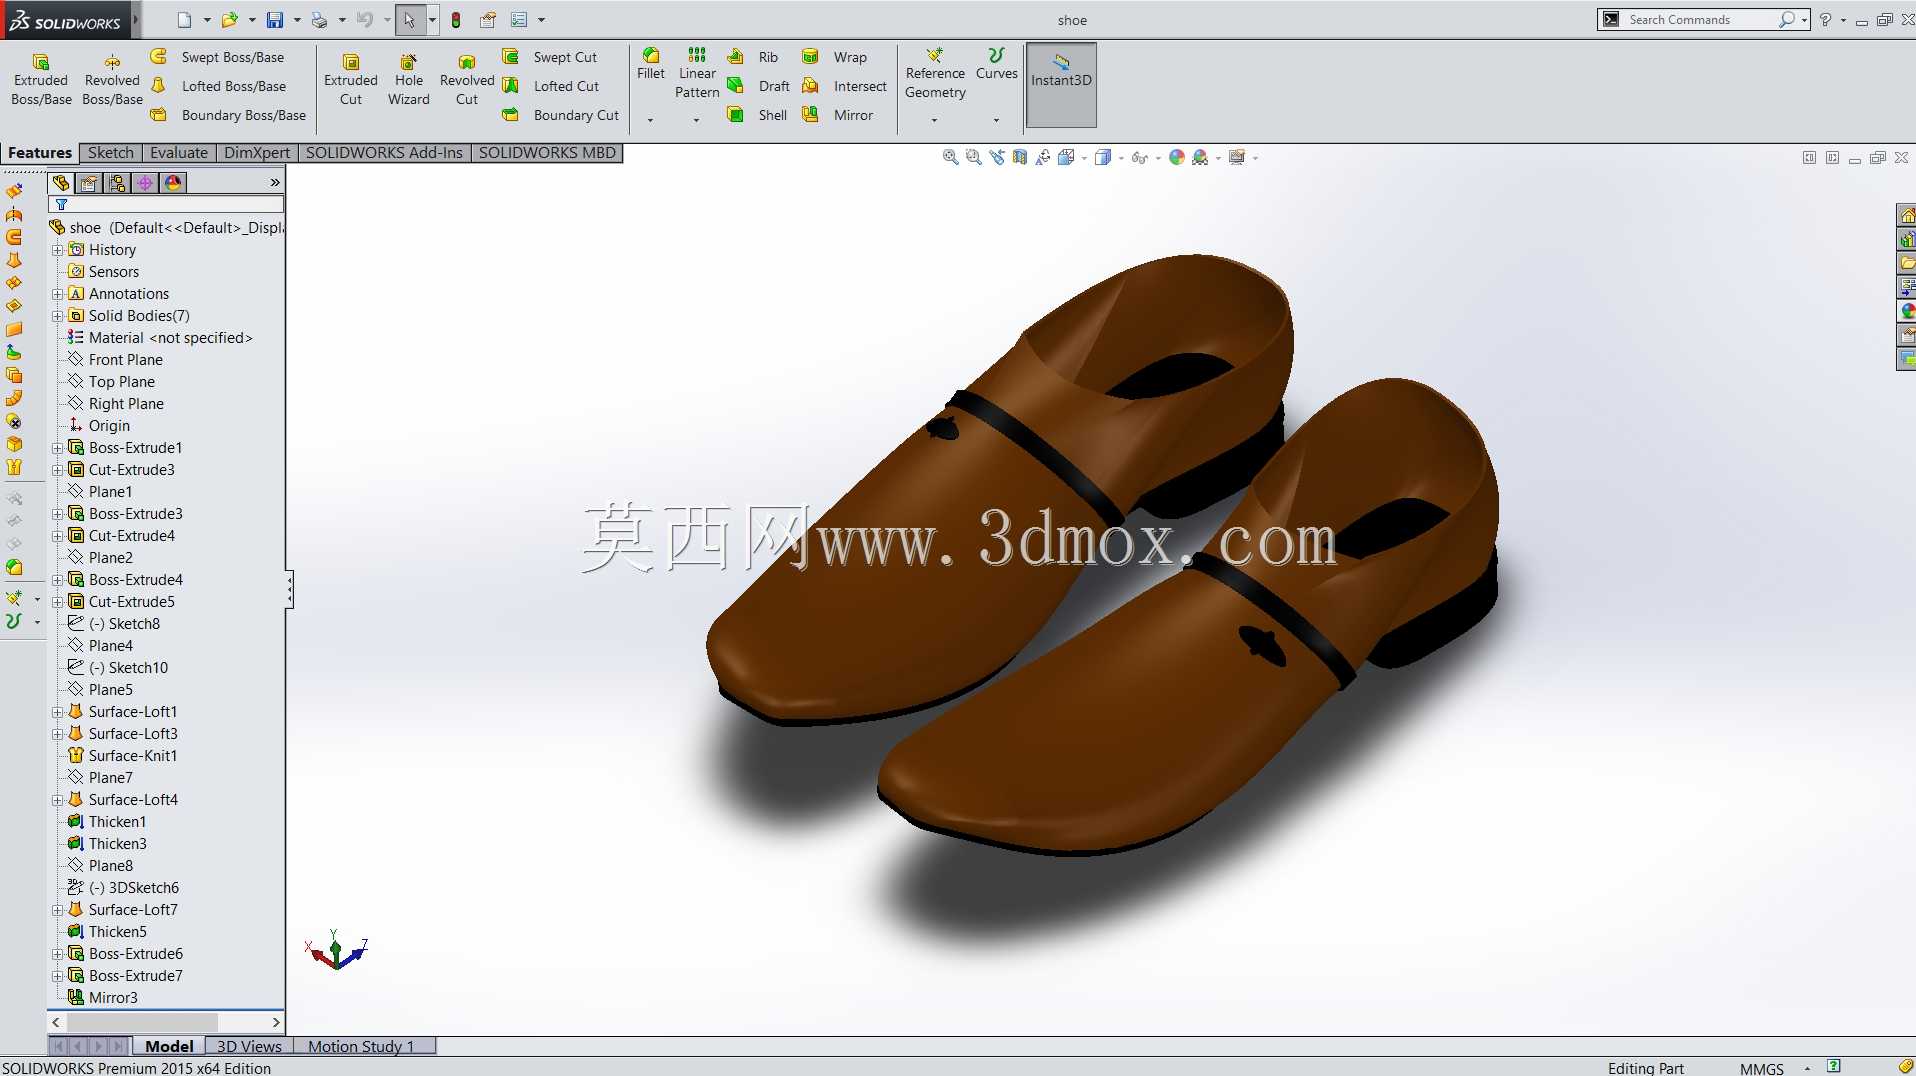Apply the Fillet tool

[x=651, y=63]
